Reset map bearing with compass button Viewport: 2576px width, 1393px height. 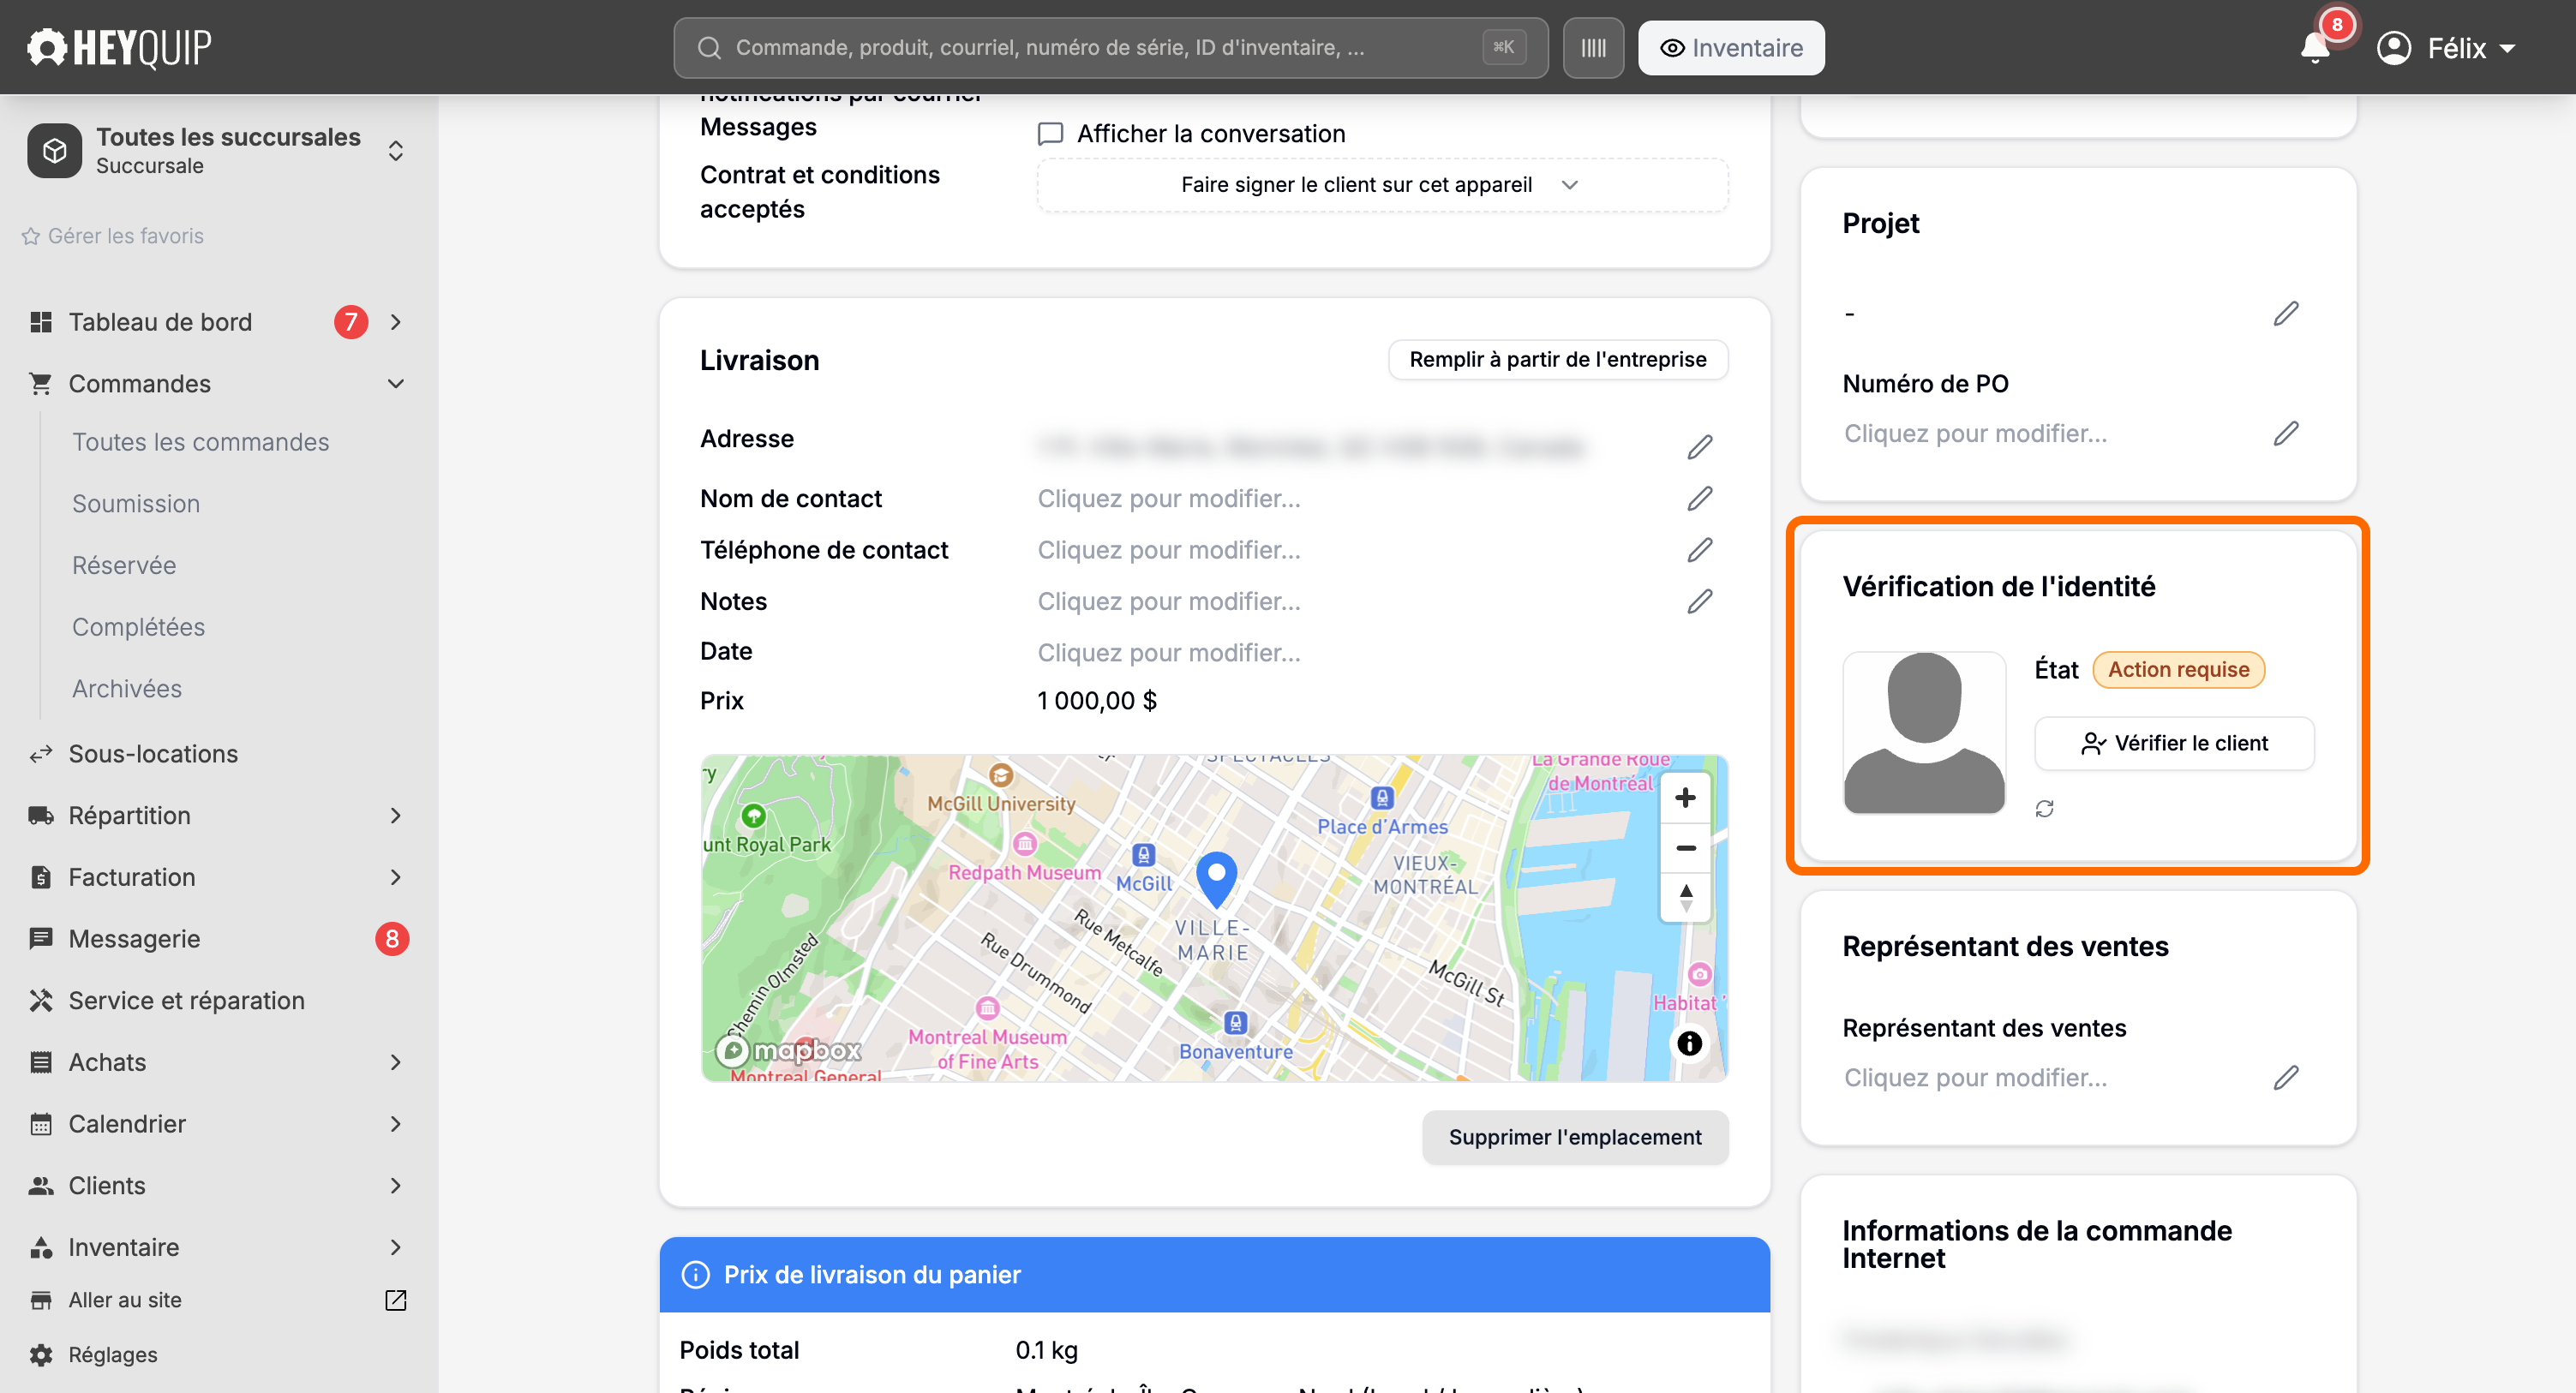(1685, 896)
